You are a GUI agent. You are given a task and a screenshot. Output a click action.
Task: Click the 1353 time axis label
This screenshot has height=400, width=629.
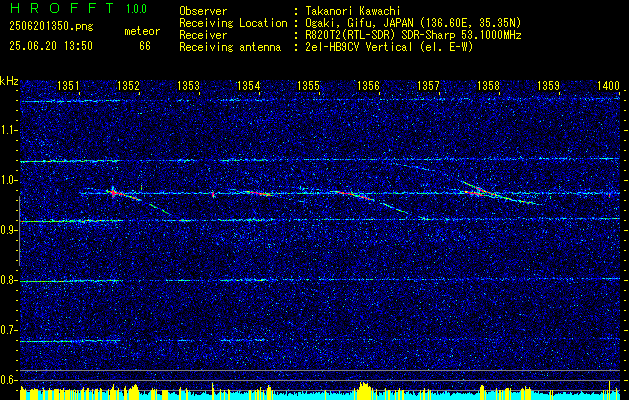pos(188,85)
